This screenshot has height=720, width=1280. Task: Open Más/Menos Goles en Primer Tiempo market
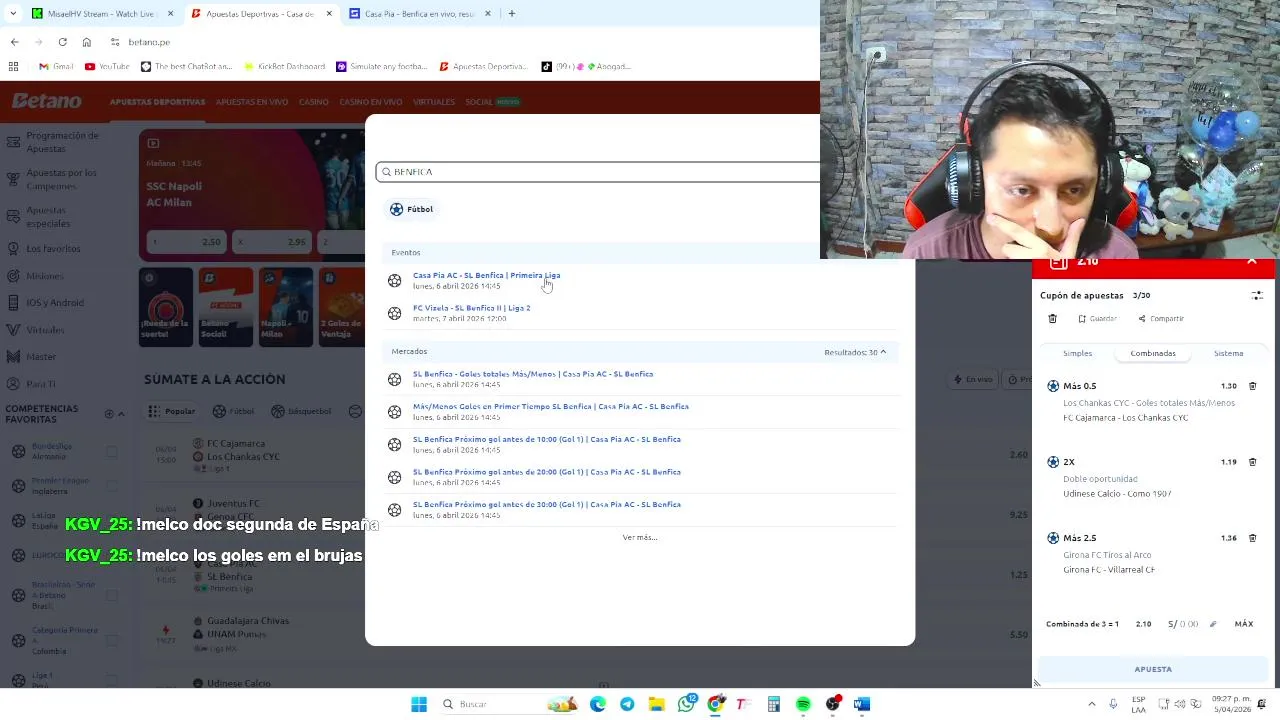(550, 407)
